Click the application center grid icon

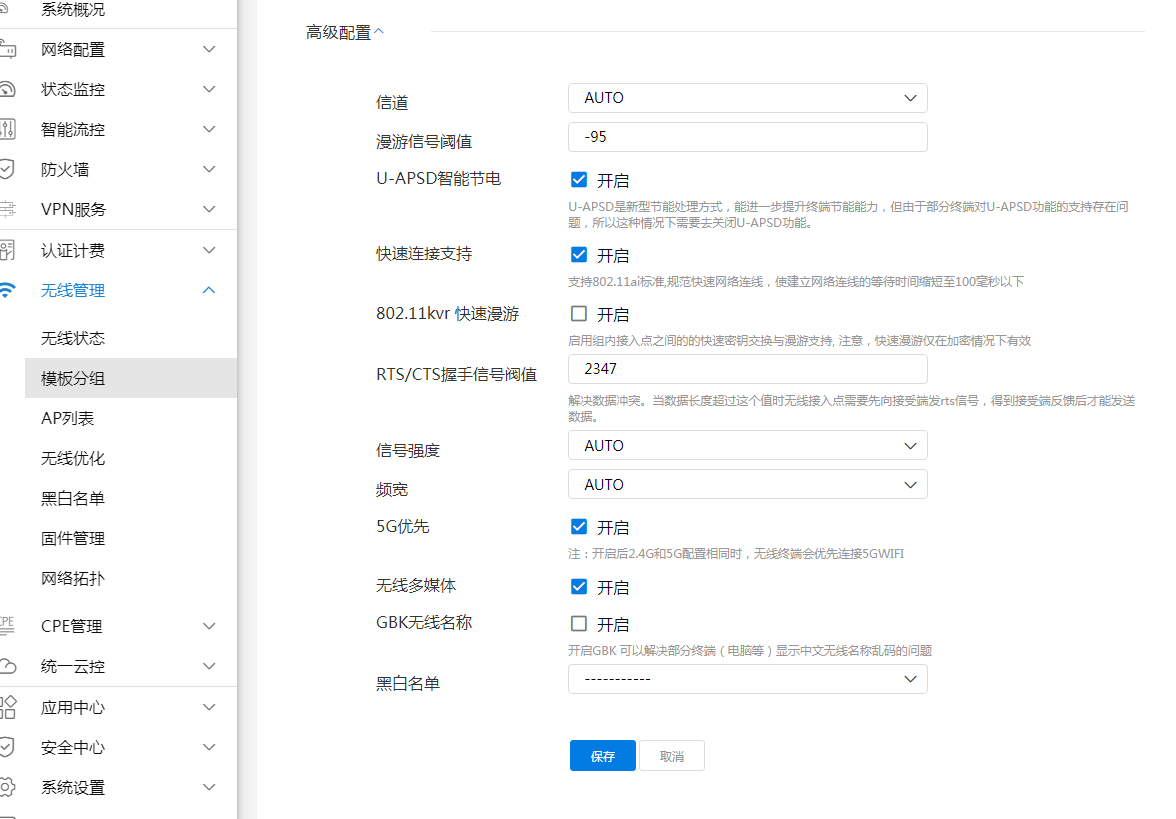click(6, 707)
